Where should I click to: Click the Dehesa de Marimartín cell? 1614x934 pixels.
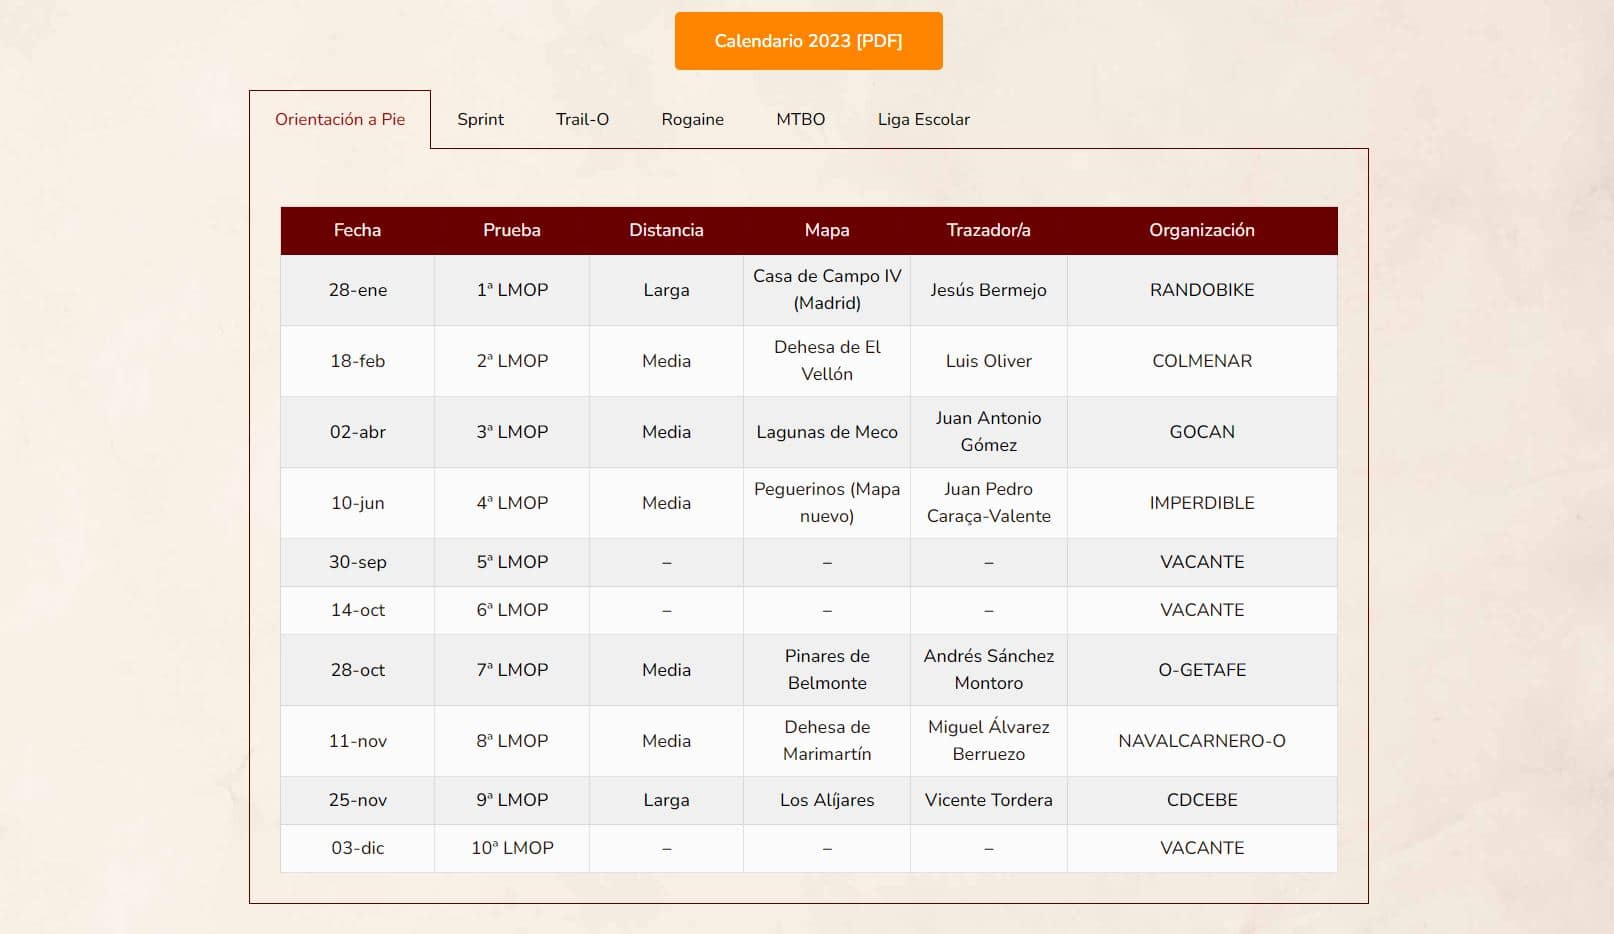tap(827, 741)
